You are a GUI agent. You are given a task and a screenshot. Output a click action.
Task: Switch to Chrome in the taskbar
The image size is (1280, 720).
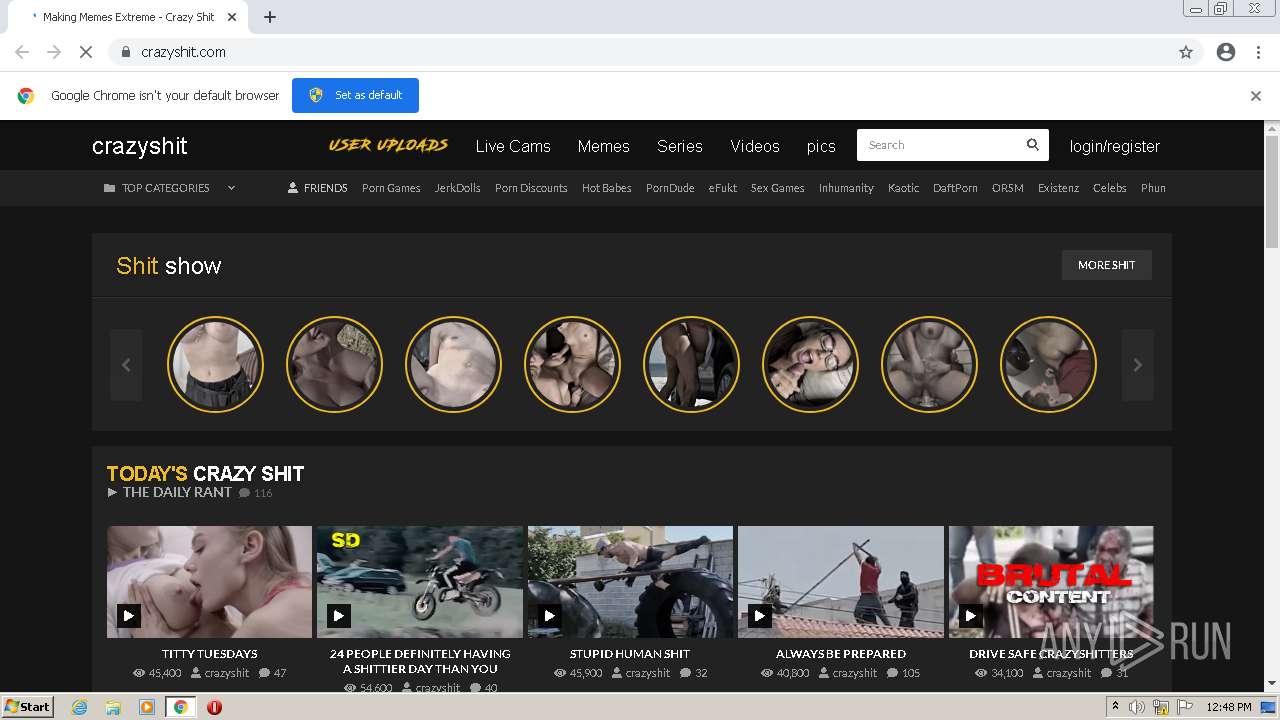coord(180,707)
